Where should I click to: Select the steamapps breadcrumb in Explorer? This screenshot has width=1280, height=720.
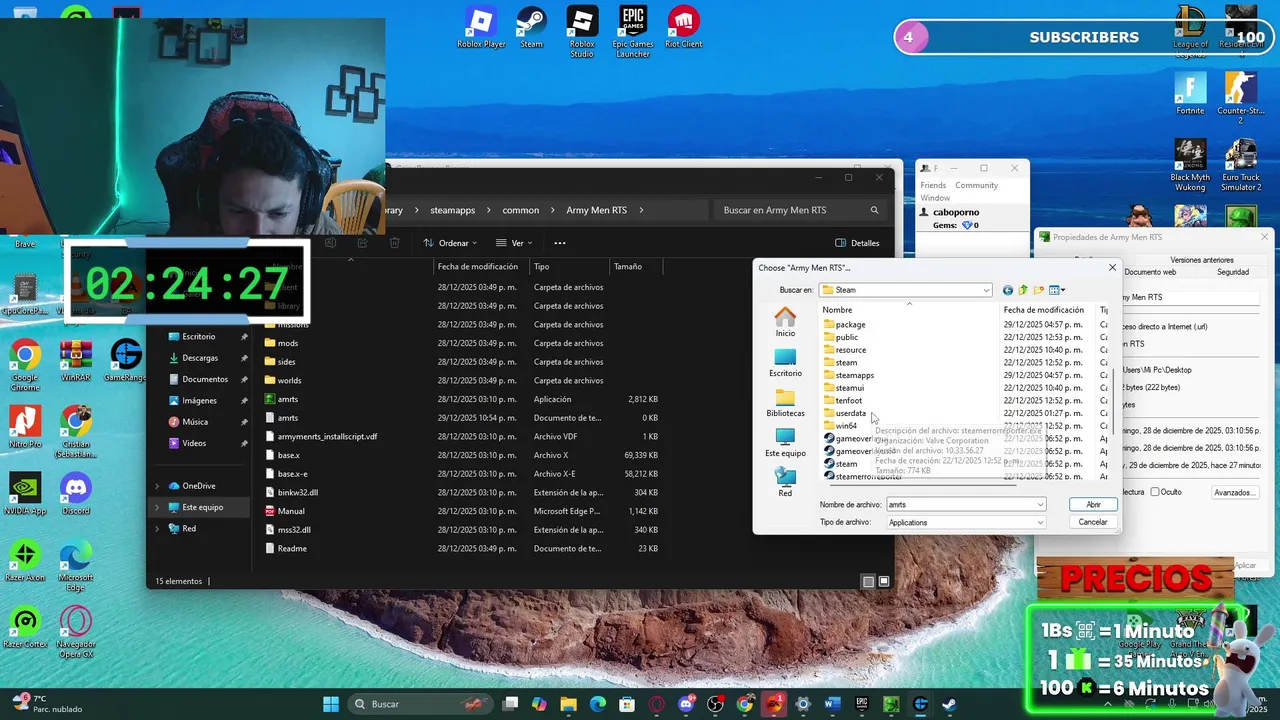click(x=453, y=210)
